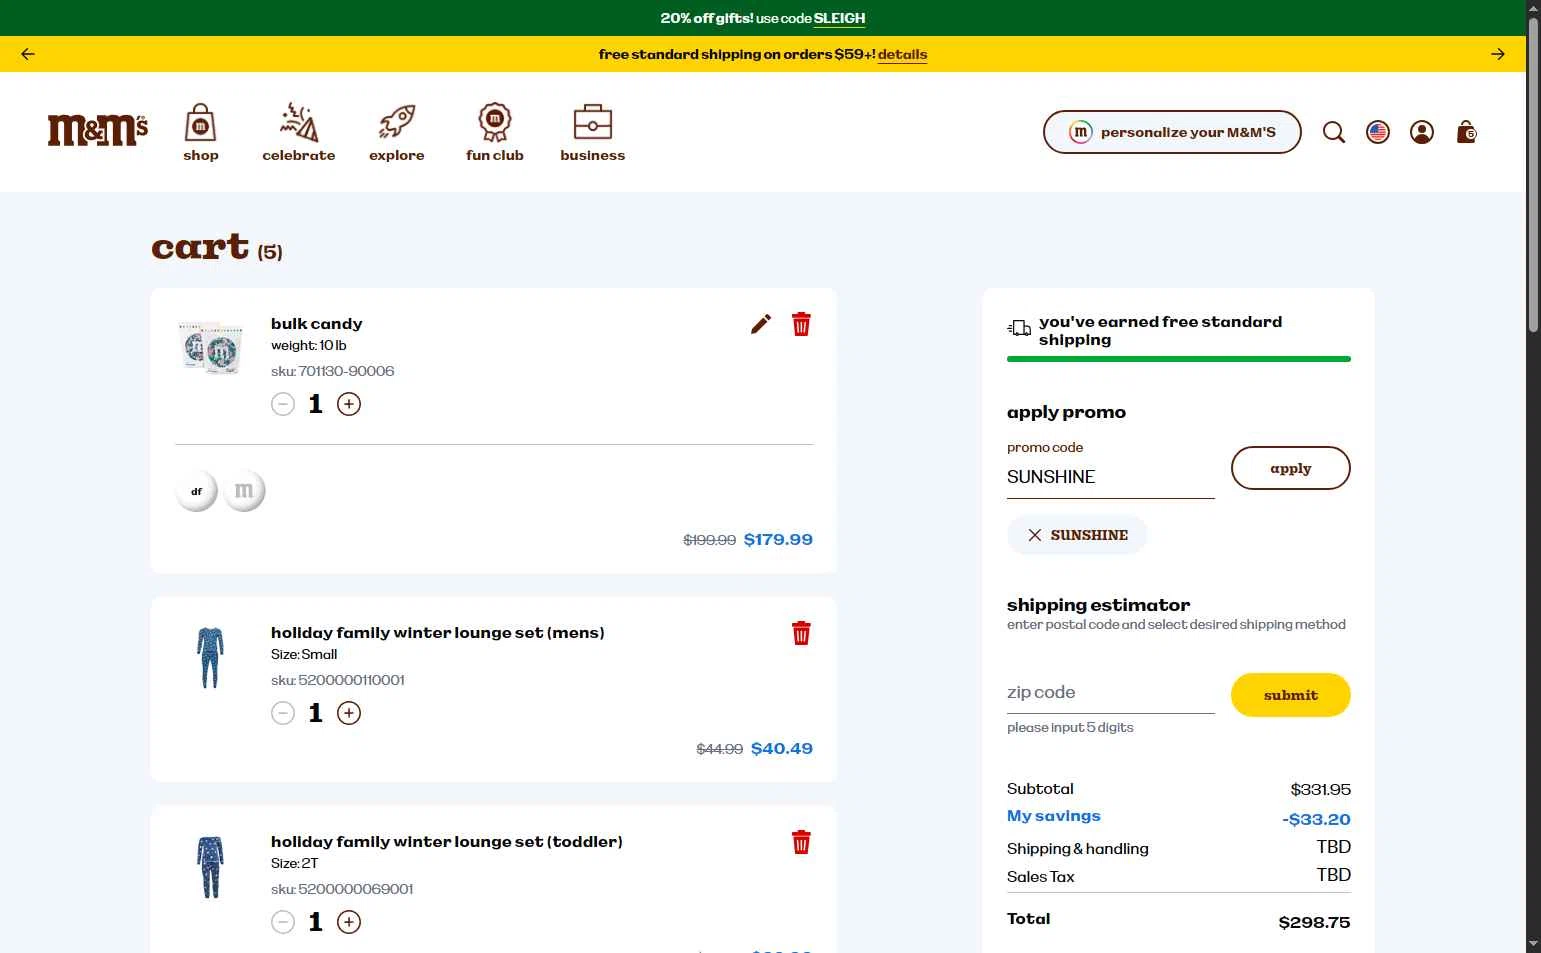This screenshot has width=1541, height=953.
Task: Click scrollbar up arrow
Action: (1533, 8)
